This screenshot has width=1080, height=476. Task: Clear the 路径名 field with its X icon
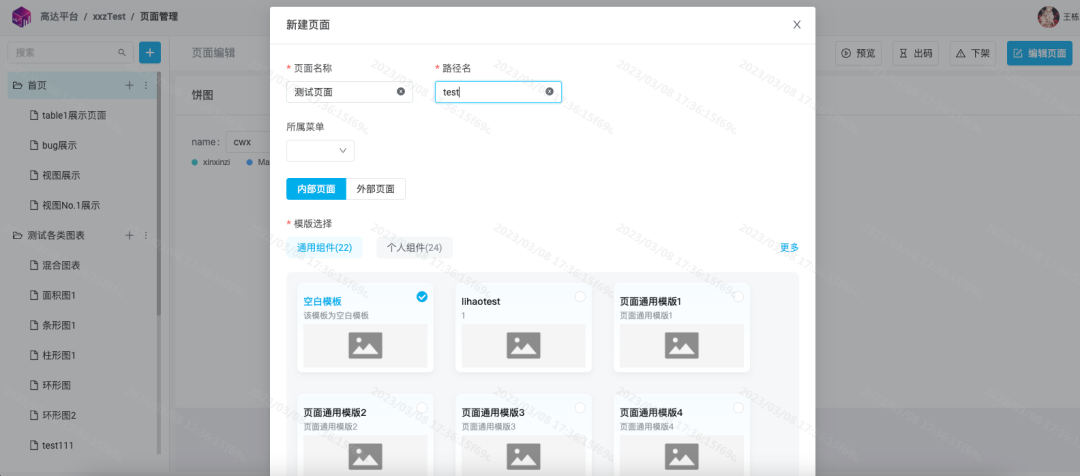tap(550, 92)
